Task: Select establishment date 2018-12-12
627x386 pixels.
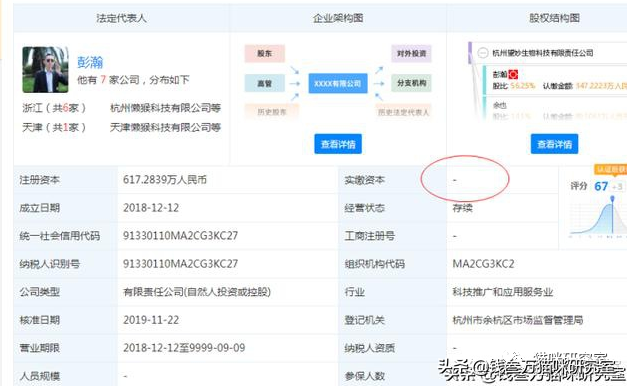Action: 151,208
